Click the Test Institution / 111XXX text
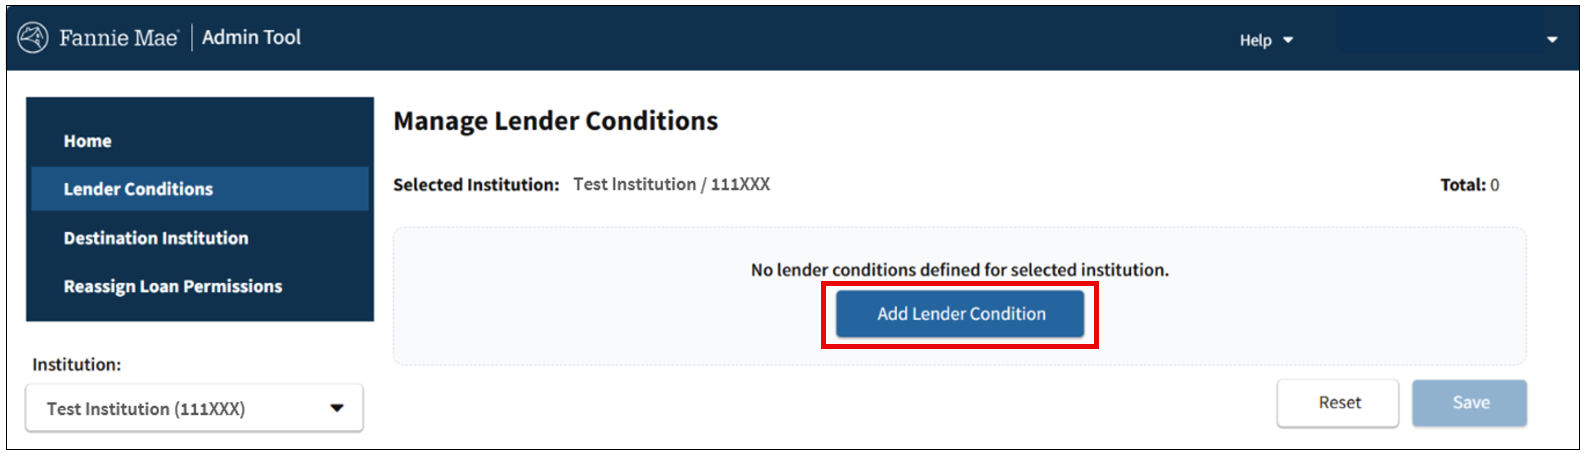The image size is (1584, 453). tap(671, 184)
